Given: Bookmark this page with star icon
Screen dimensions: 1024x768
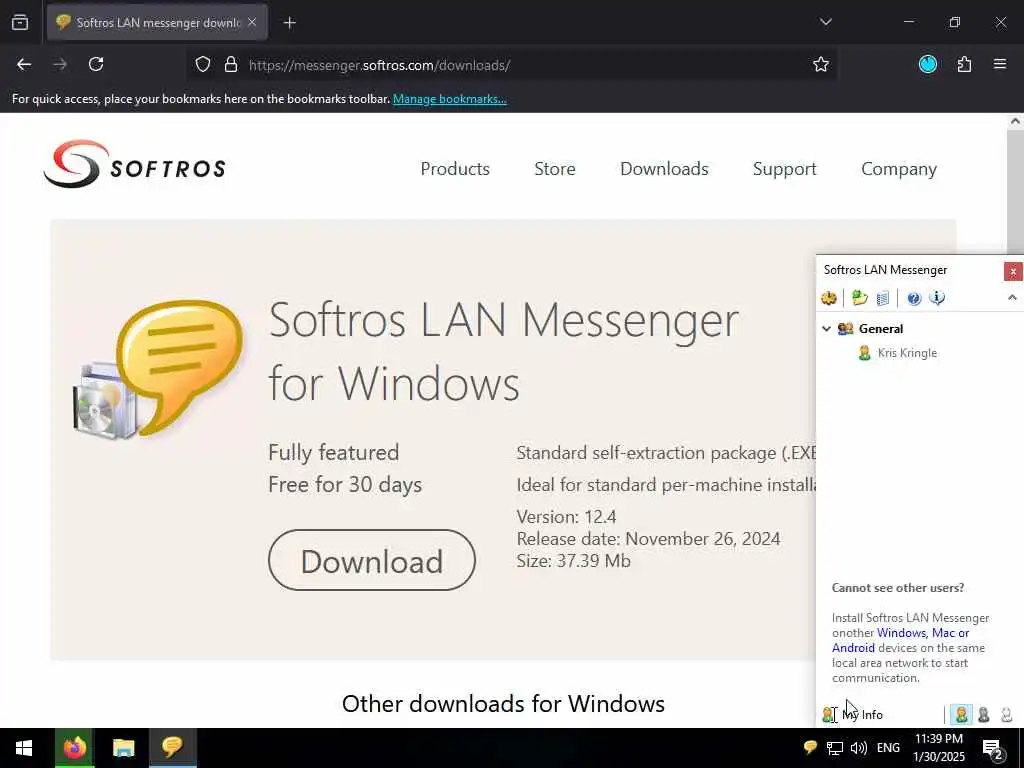Looking at the screenshot, I should pos(821,64).
